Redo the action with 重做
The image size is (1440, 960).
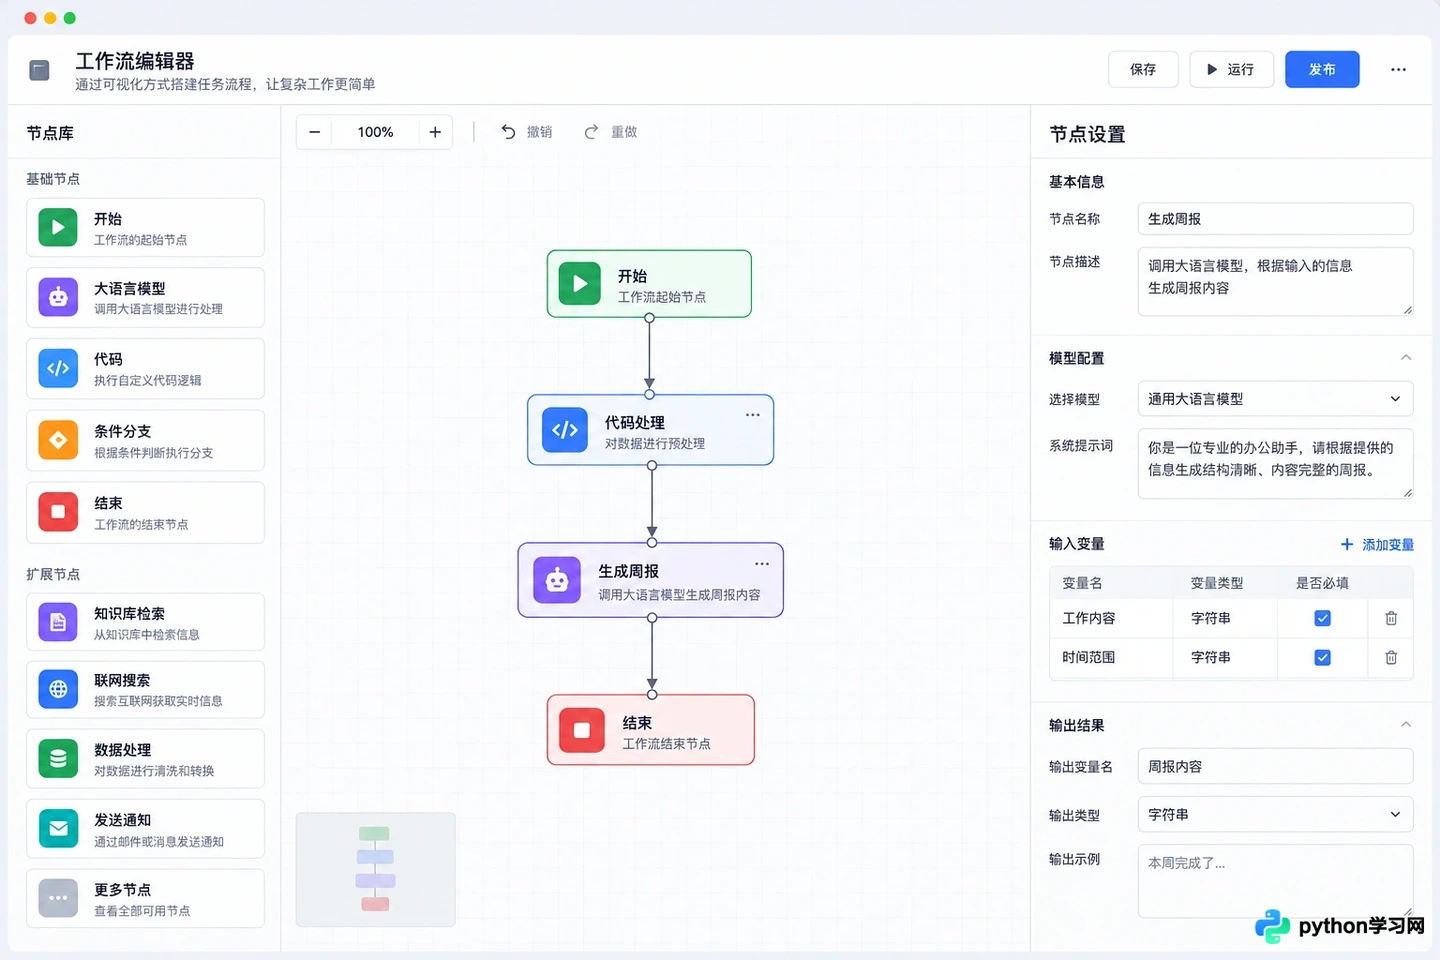(611, 132)
